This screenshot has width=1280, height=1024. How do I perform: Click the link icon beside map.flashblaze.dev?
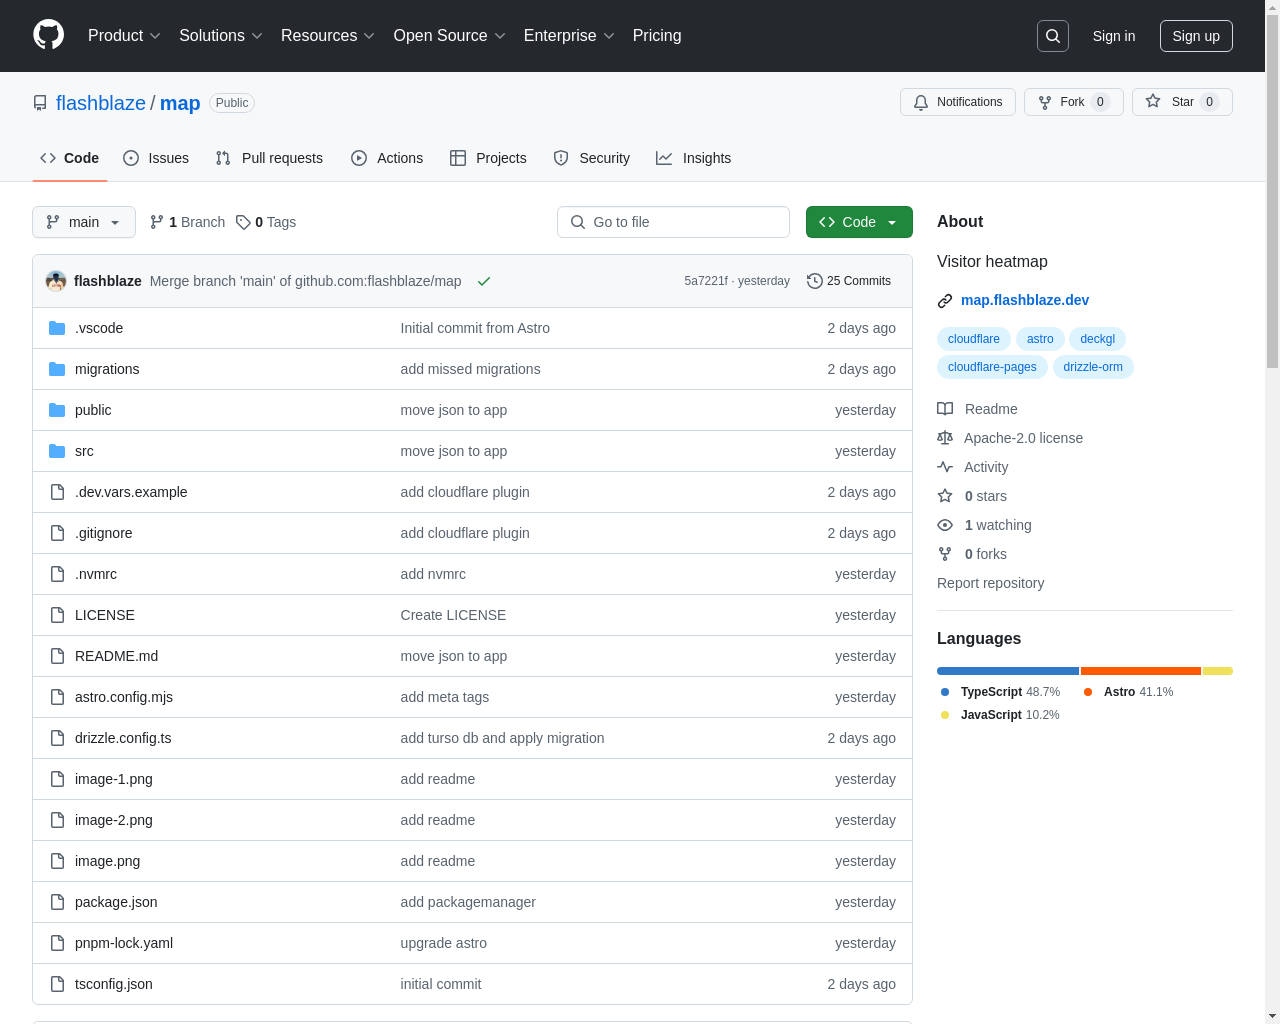(945, 301)
